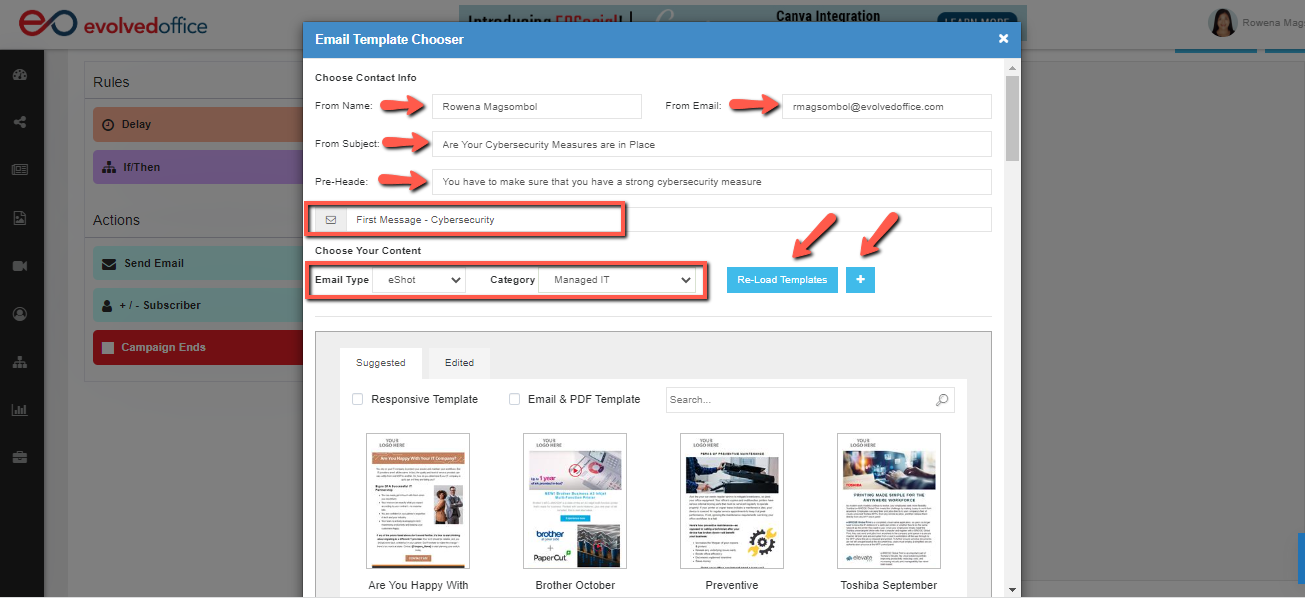
Task: Open the video camera icon in sidebar
Action: pos(19,266)
